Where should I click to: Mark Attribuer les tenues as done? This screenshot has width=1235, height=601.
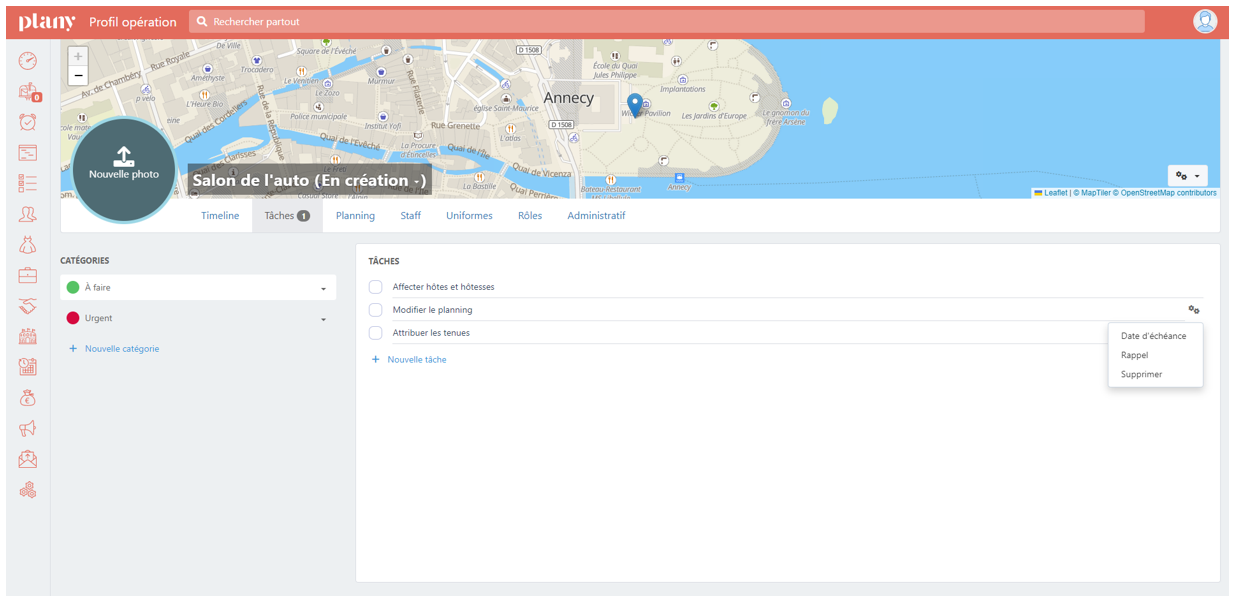point(376,333)
